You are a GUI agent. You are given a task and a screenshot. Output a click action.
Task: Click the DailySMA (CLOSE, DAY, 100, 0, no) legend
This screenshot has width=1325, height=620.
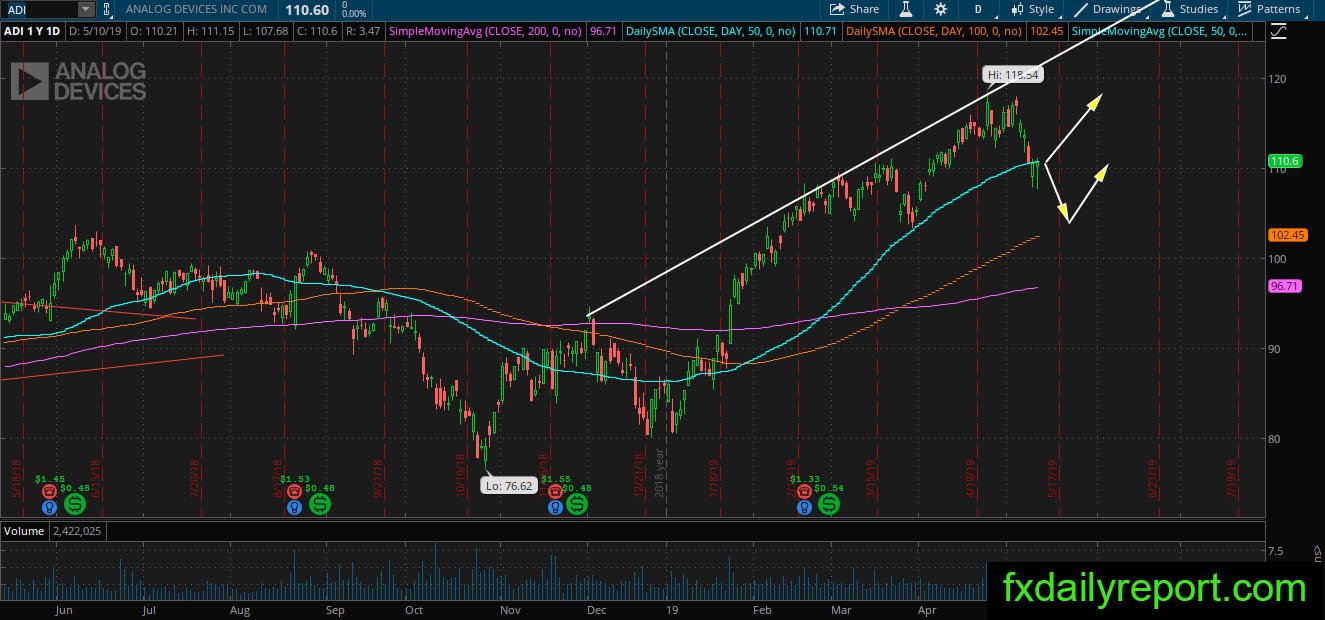point(935,32)
